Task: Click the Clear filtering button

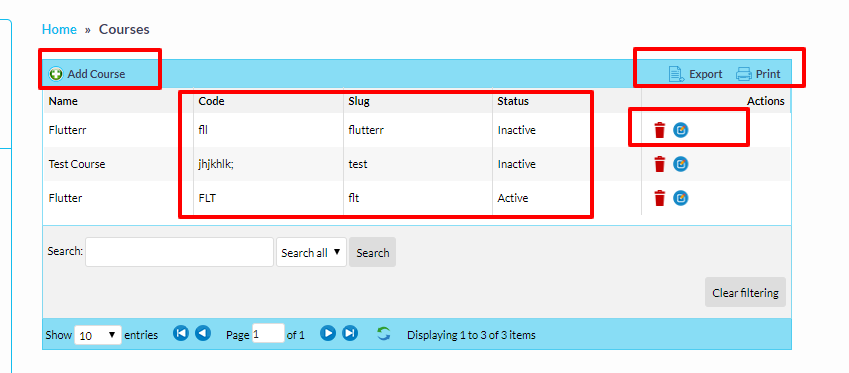Action: pos(745,293)
